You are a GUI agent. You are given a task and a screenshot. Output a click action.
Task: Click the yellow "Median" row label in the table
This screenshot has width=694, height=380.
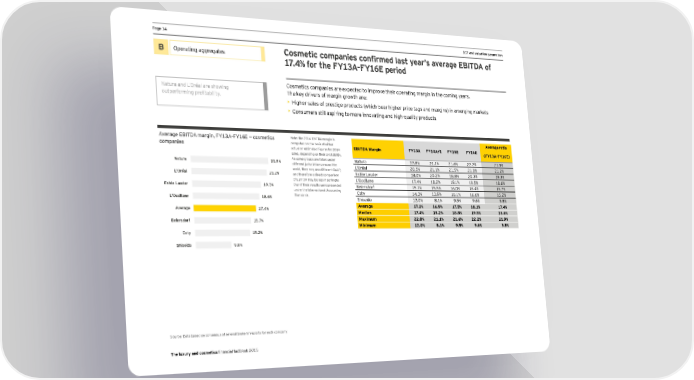point(383,213)
